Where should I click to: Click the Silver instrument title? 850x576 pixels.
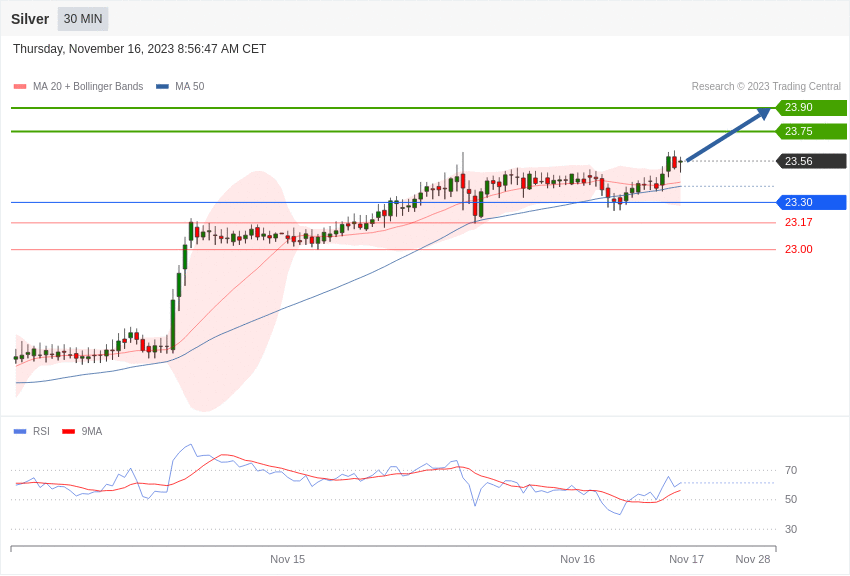coord(30,19)
